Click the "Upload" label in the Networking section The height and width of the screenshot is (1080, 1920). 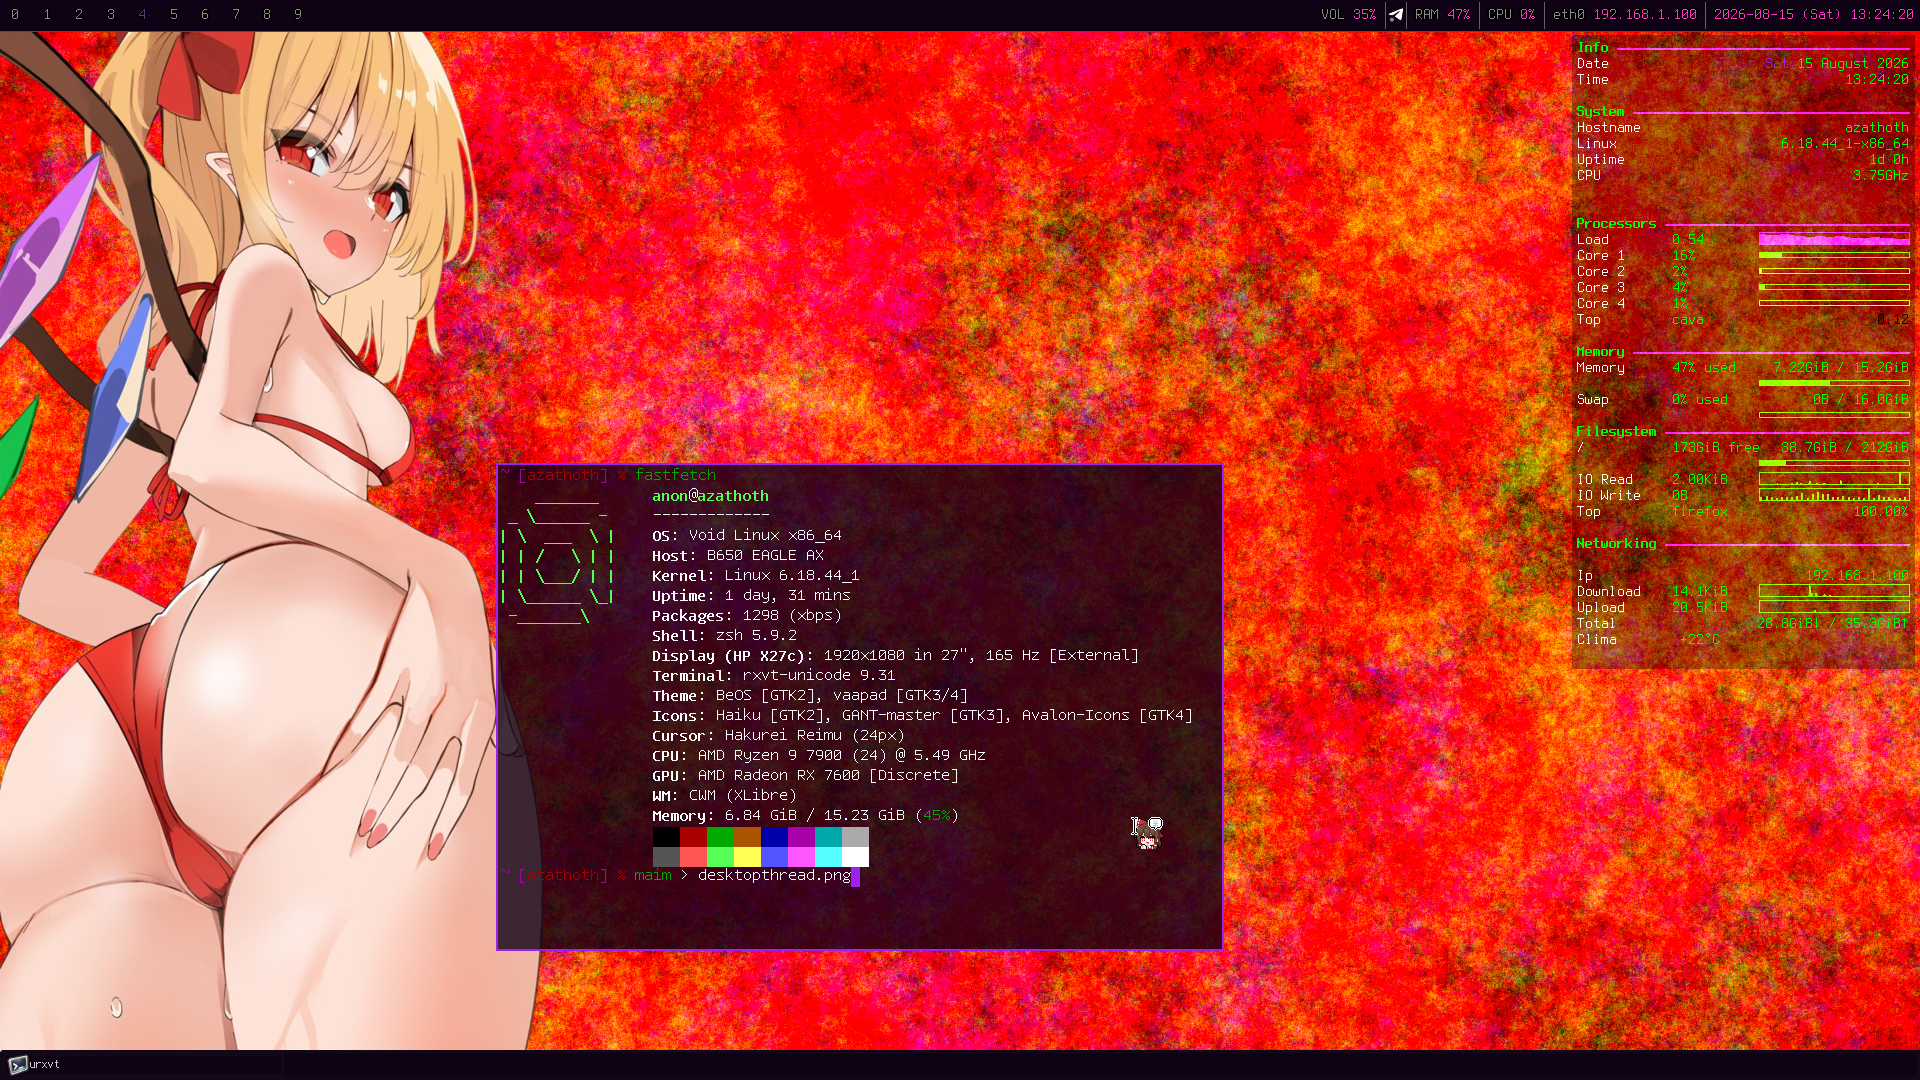tap(1600, 608)
